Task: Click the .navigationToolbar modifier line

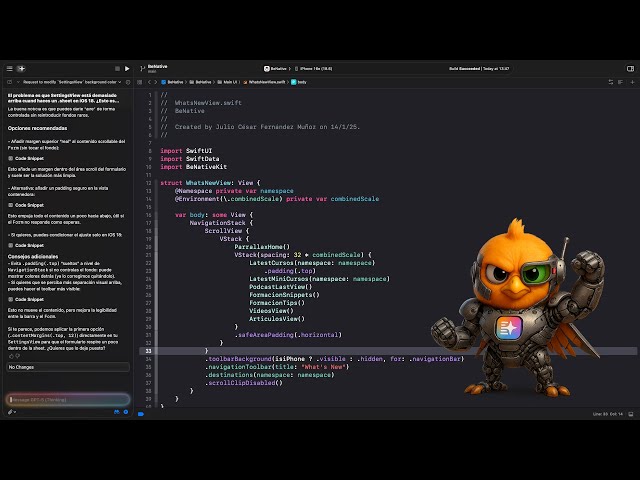Action: point(277,367)
